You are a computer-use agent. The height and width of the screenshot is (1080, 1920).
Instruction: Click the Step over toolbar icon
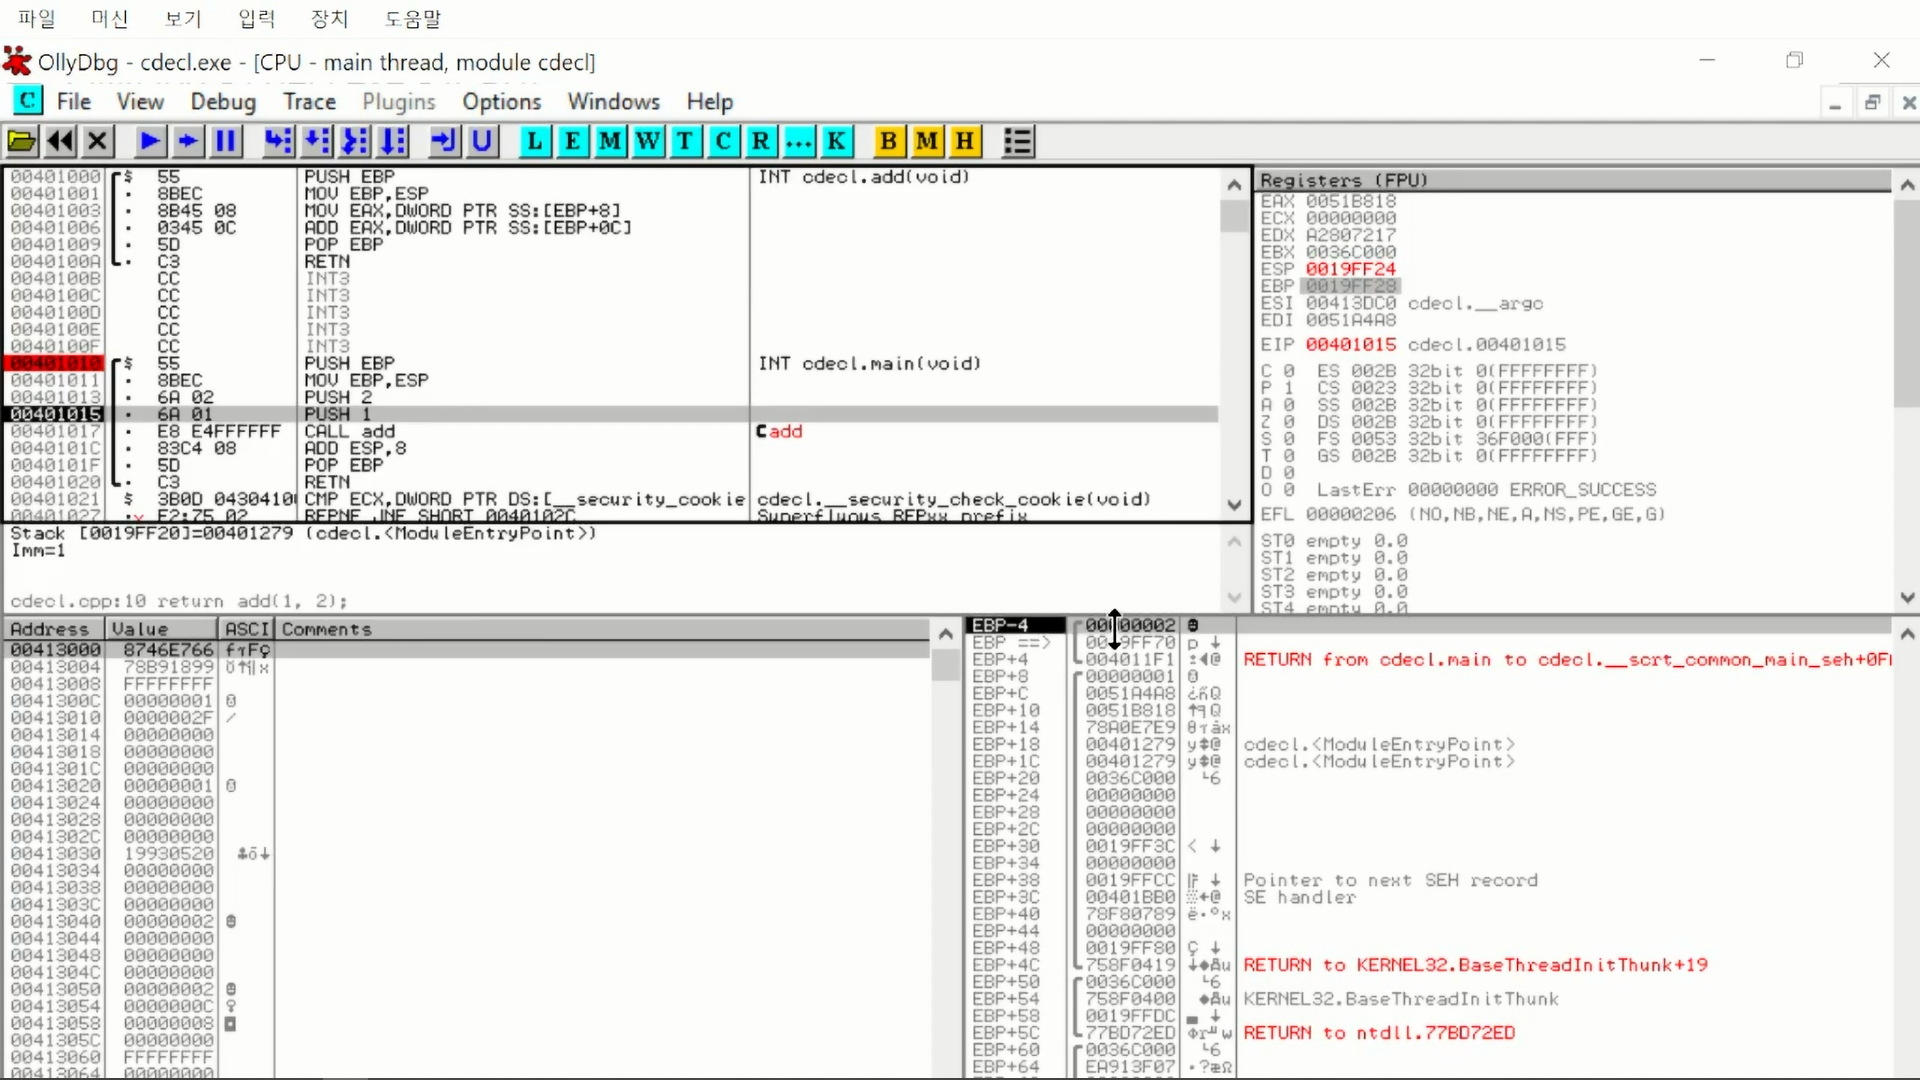point(317,141)
